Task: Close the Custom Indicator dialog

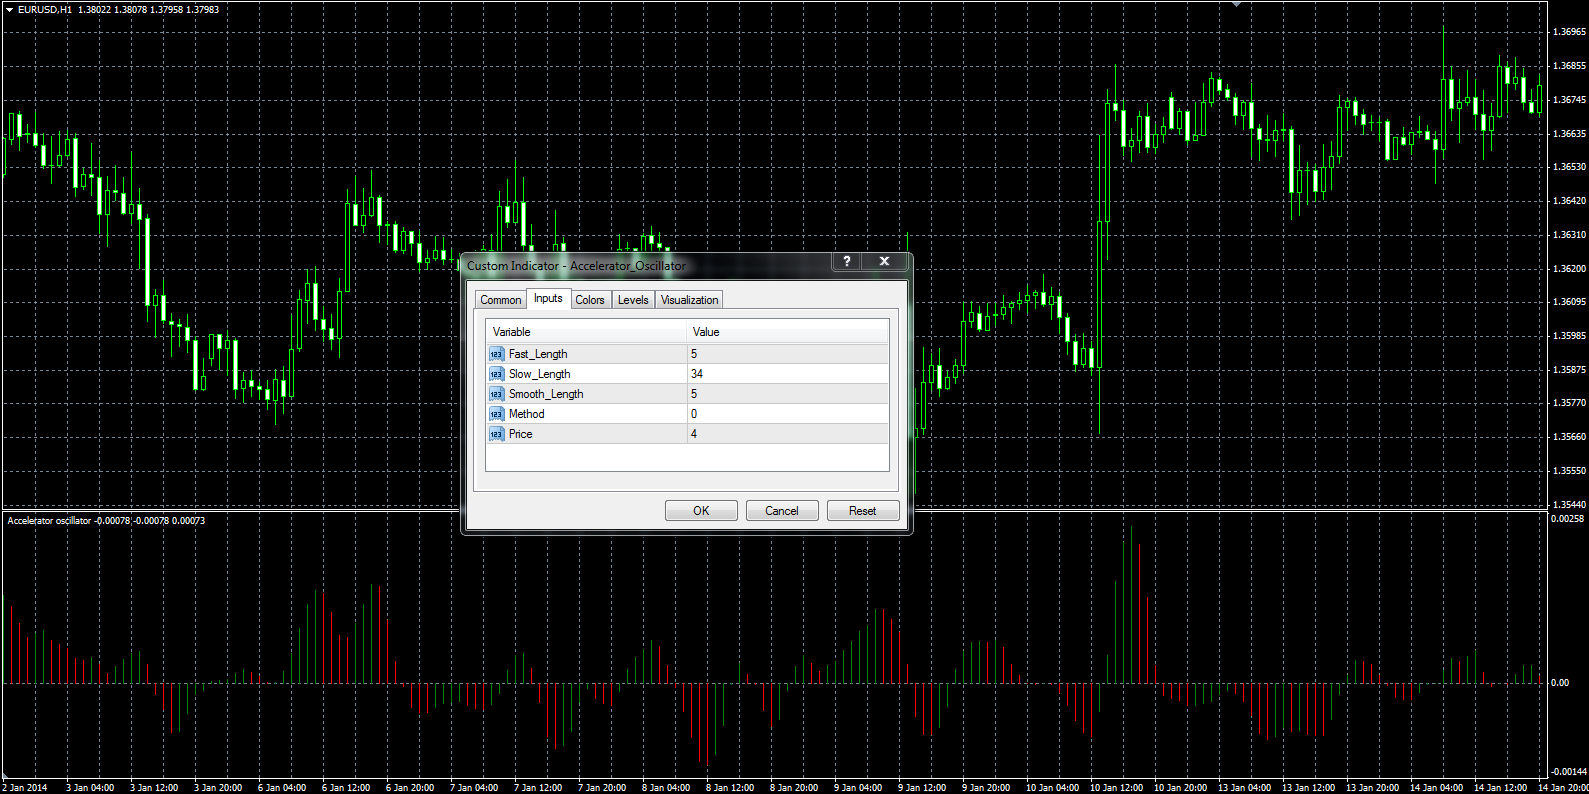Action: pos(884,261)
